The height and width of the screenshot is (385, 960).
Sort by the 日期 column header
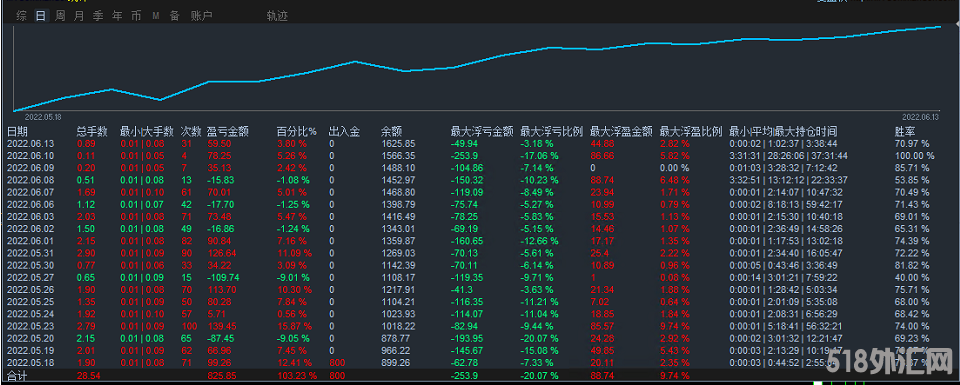17,131
